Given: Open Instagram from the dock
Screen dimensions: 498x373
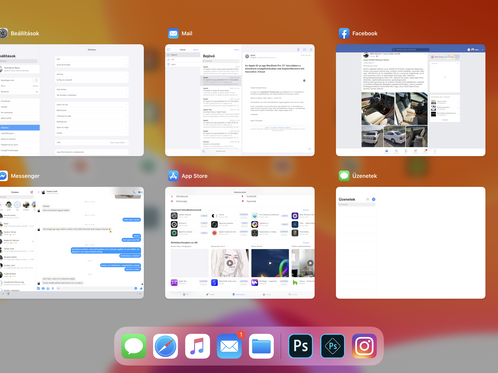Looking at the screenshot, I should click(364, 346).
